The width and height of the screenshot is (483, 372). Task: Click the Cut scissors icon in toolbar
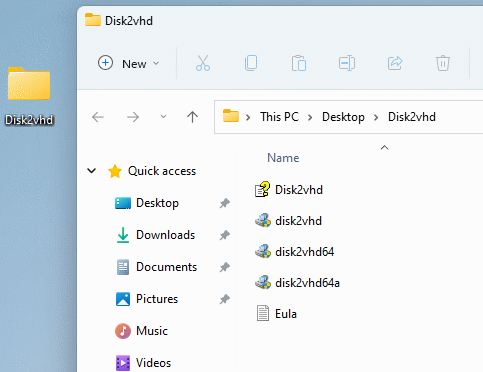coord(203,63)
